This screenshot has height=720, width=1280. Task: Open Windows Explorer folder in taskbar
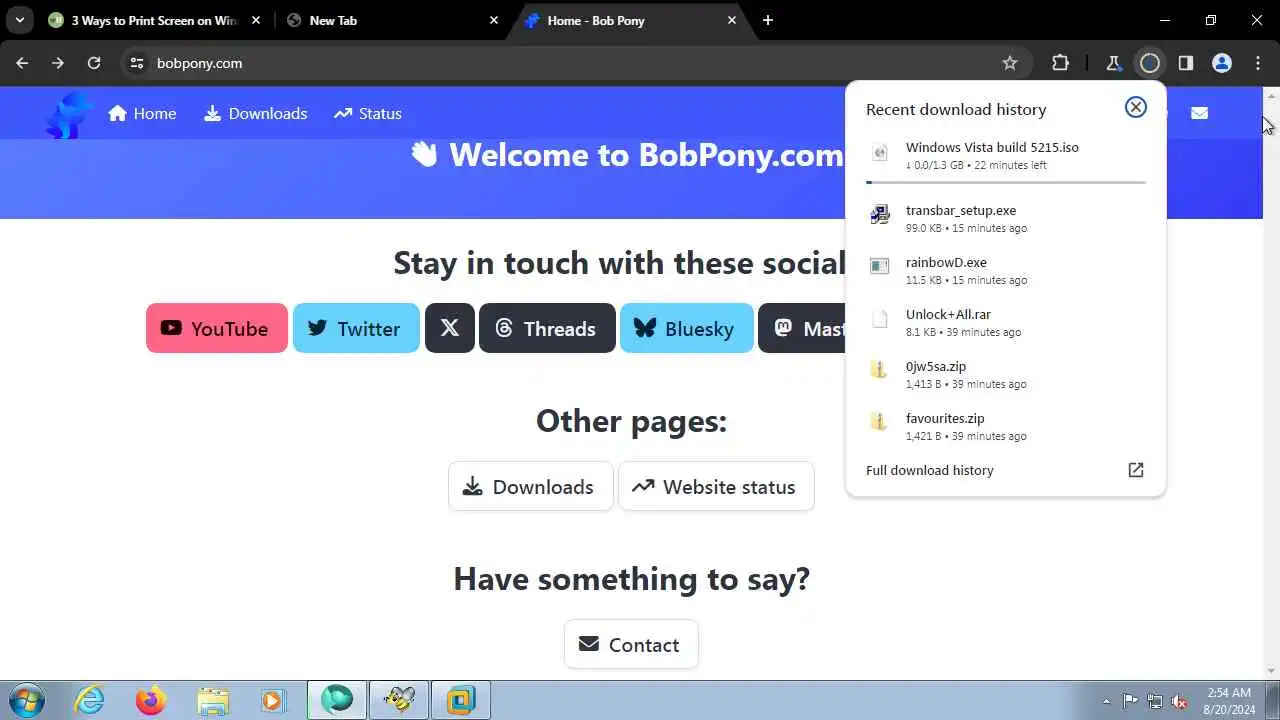click(x=212, y=700)
